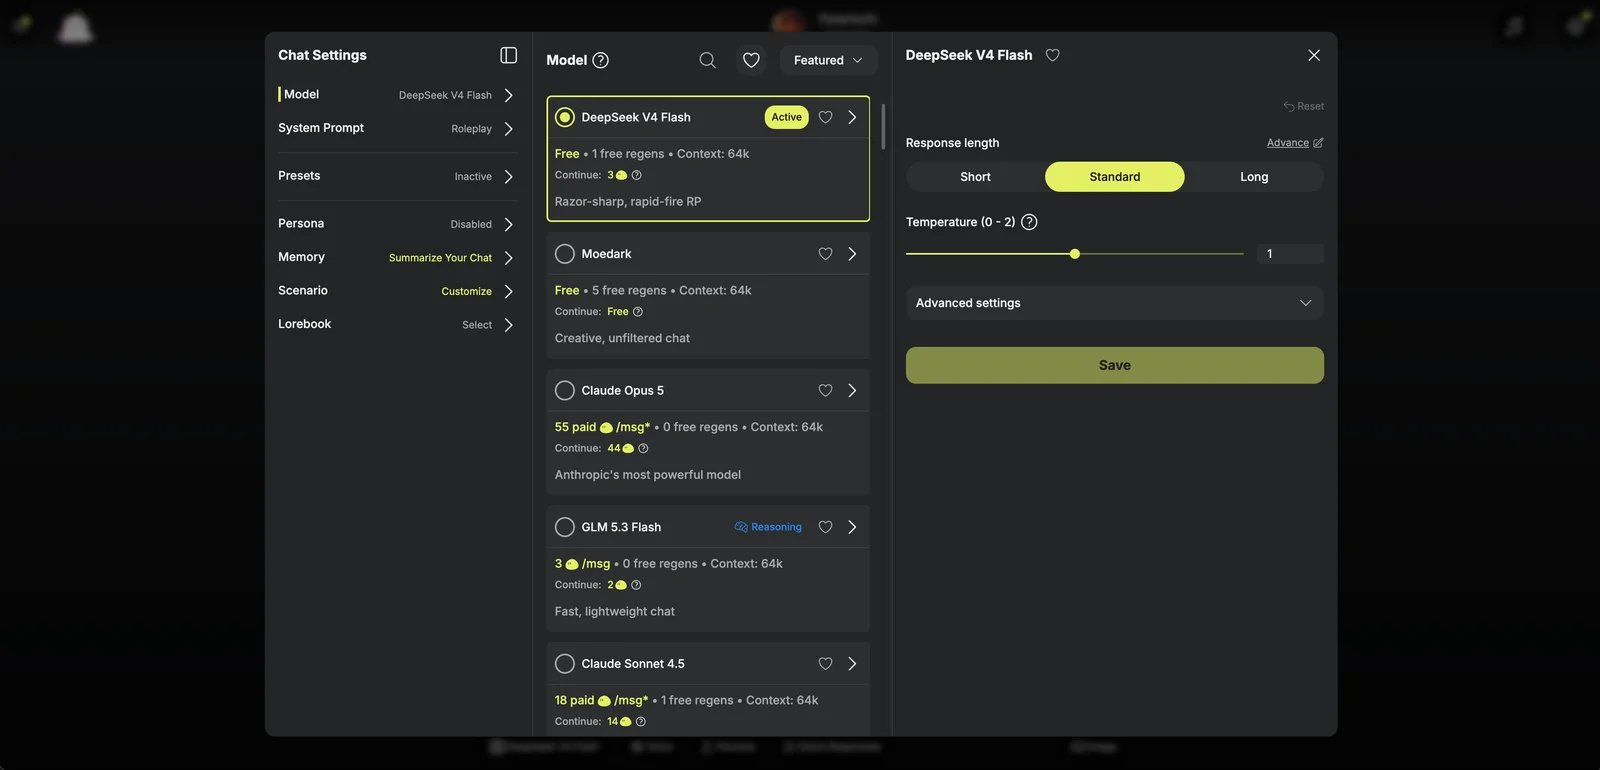Click the Save button
Viewport: 1600px width, 770px height.
click(1115, 365)
